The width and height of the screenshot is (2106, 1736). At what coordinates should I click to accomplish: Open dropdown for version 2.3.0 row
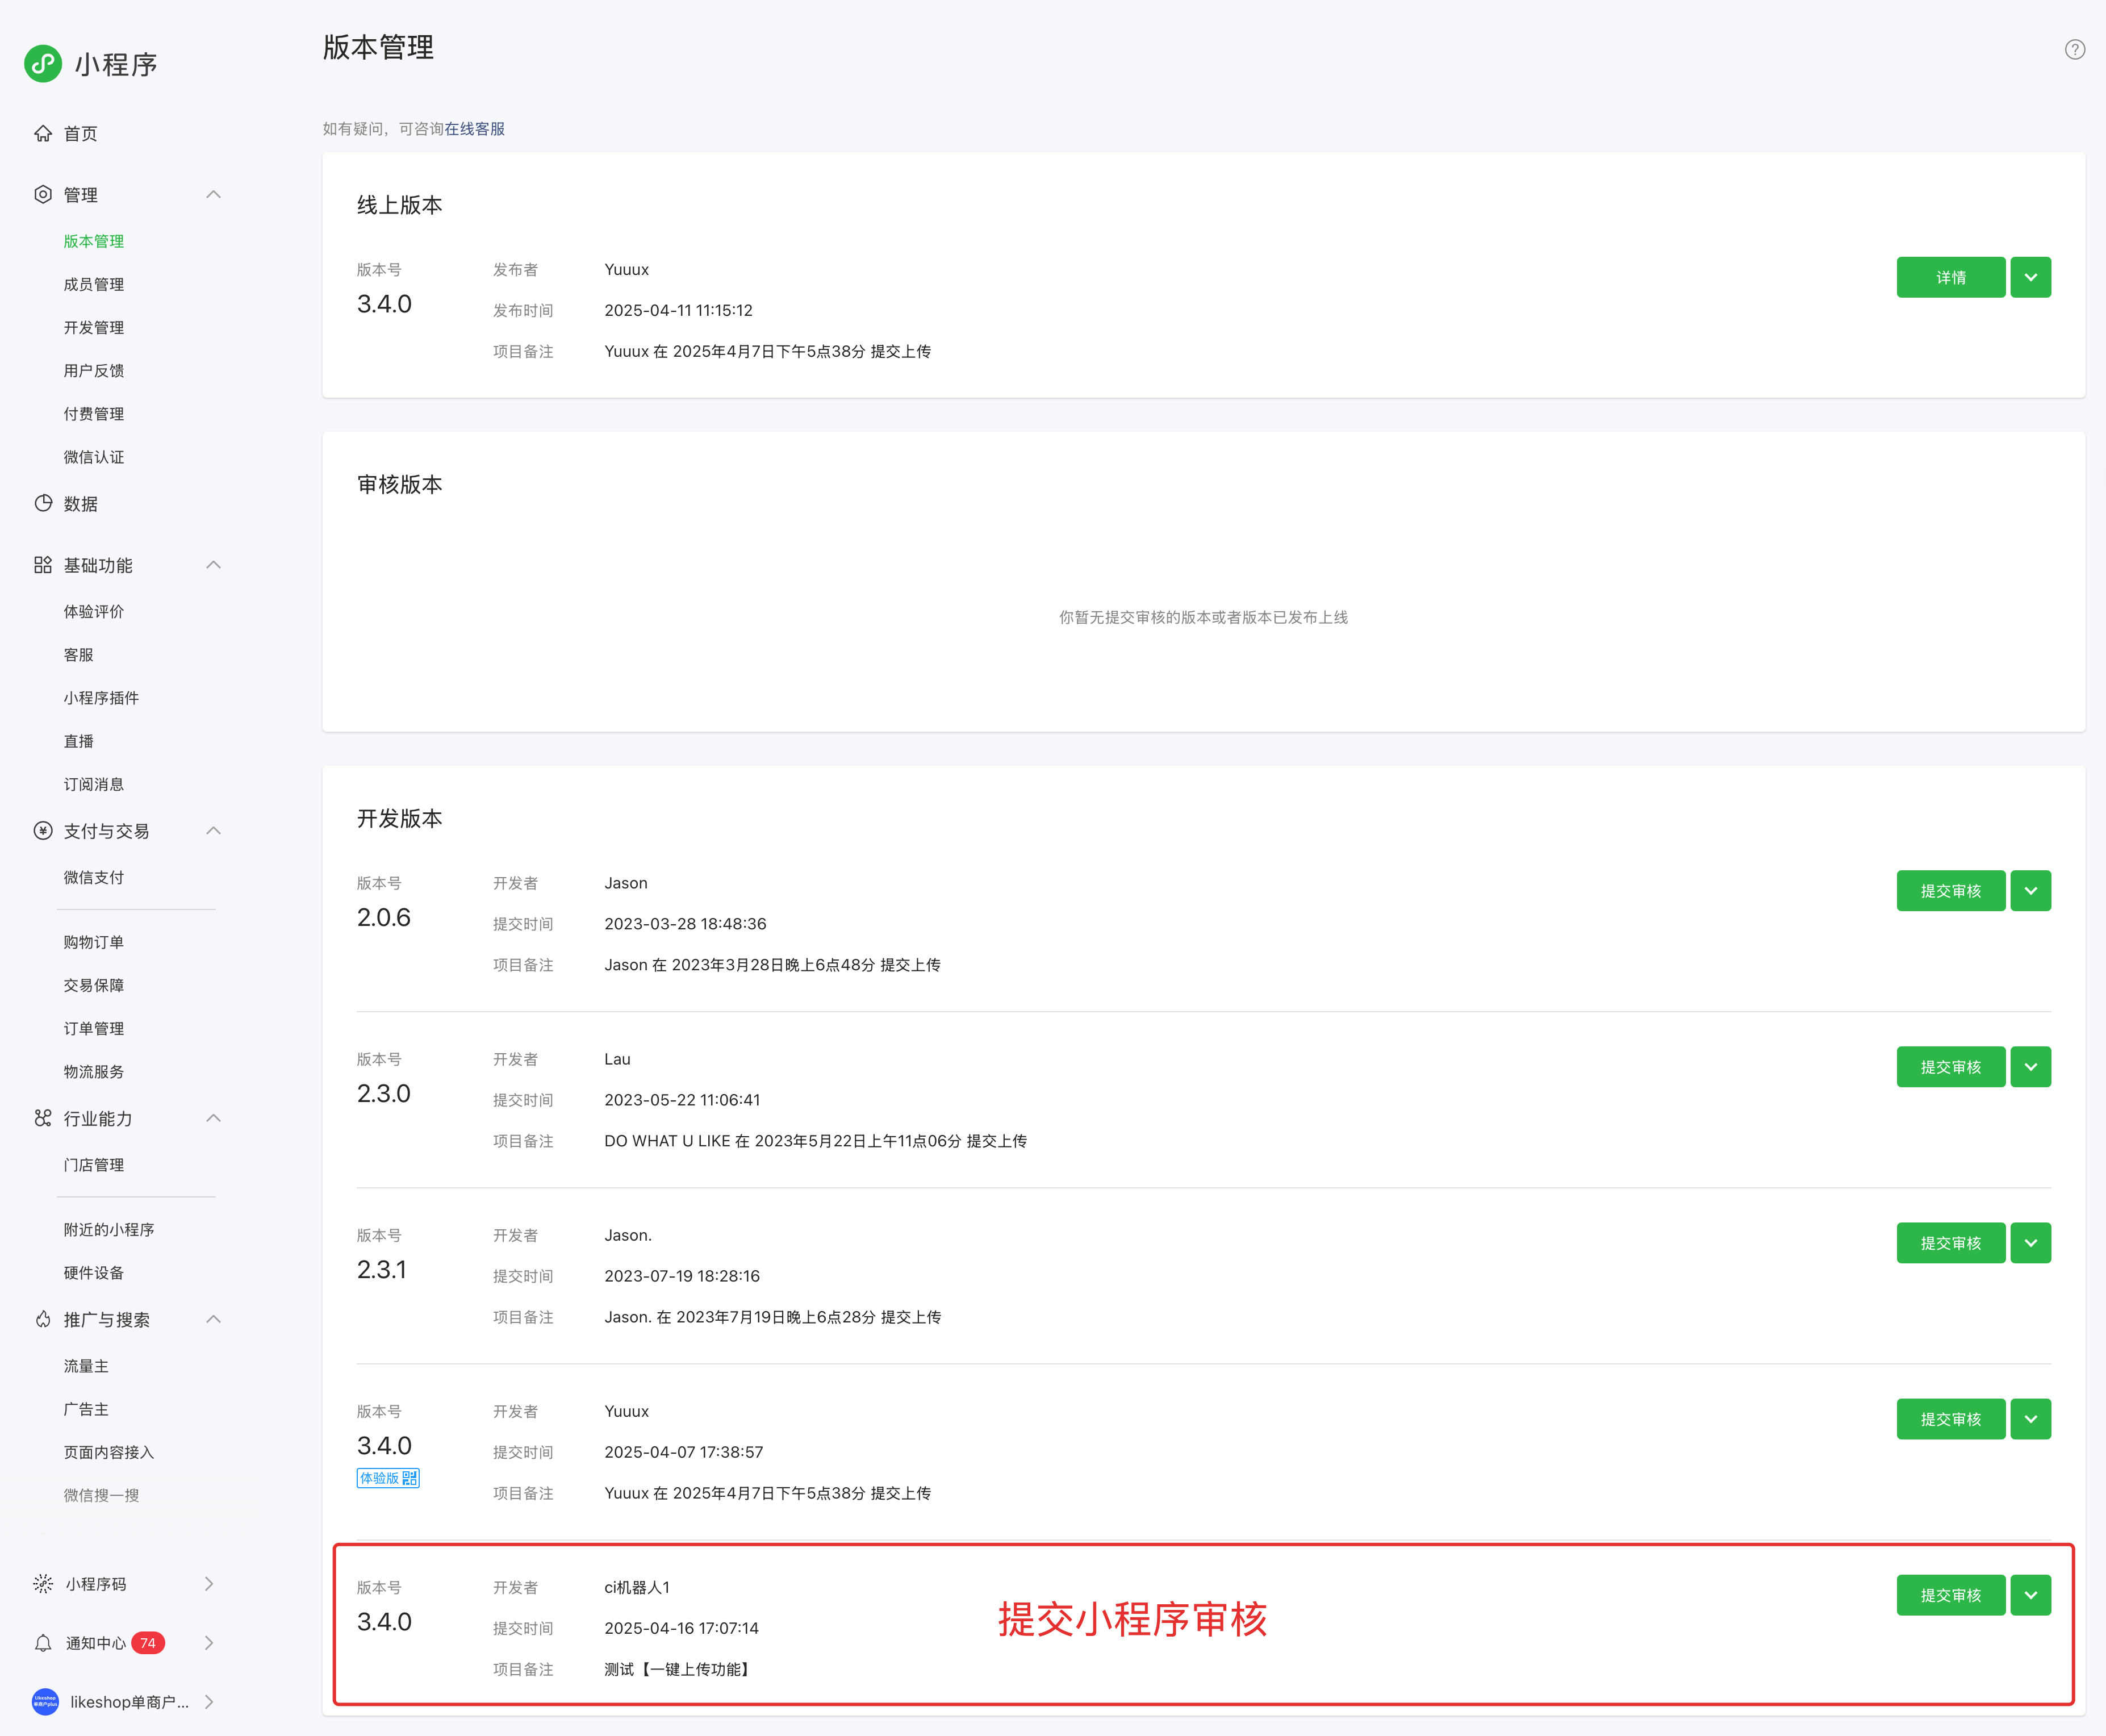[2030, 1066]
